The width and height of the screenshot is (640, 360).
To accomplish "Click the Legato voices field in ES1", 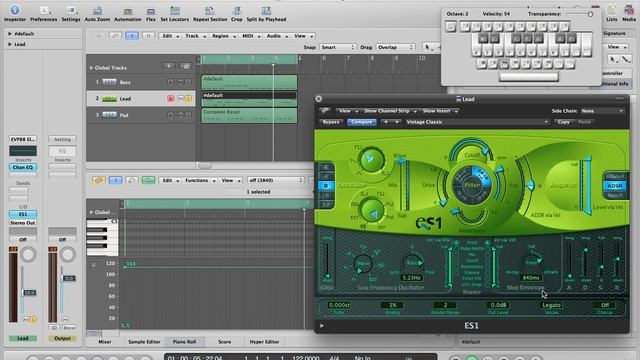I will tap(551, 305).
